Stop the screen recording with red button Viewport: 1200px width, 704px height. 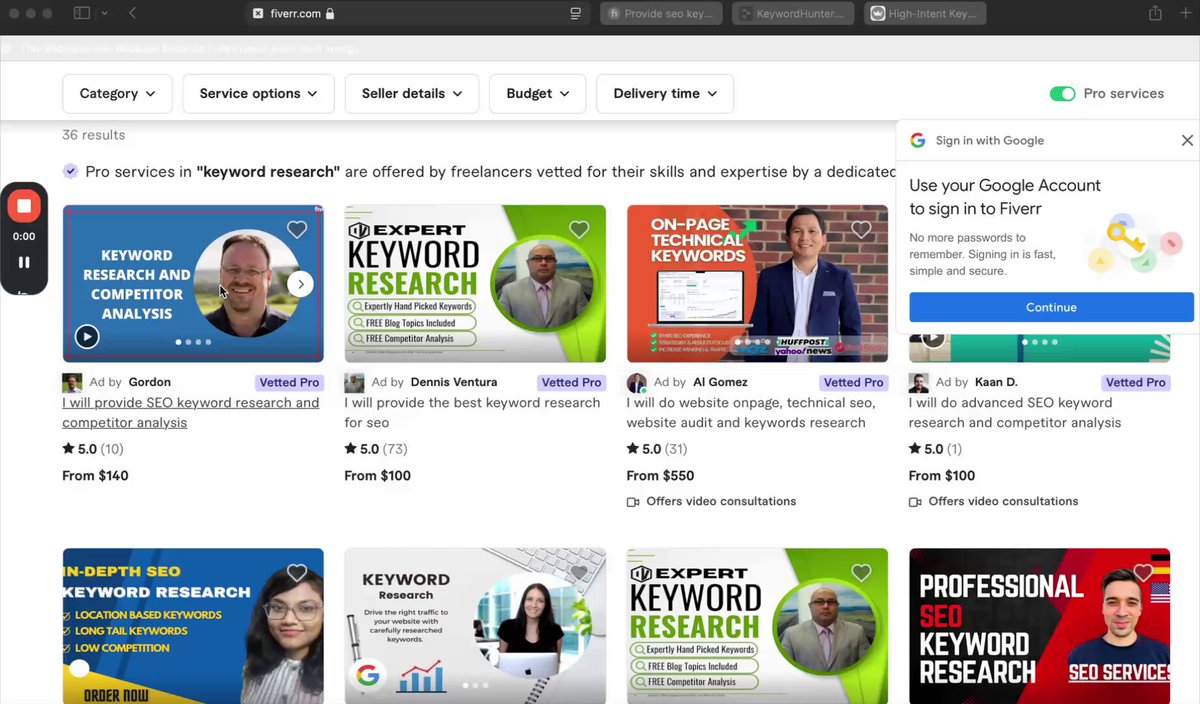pos(24,206)
